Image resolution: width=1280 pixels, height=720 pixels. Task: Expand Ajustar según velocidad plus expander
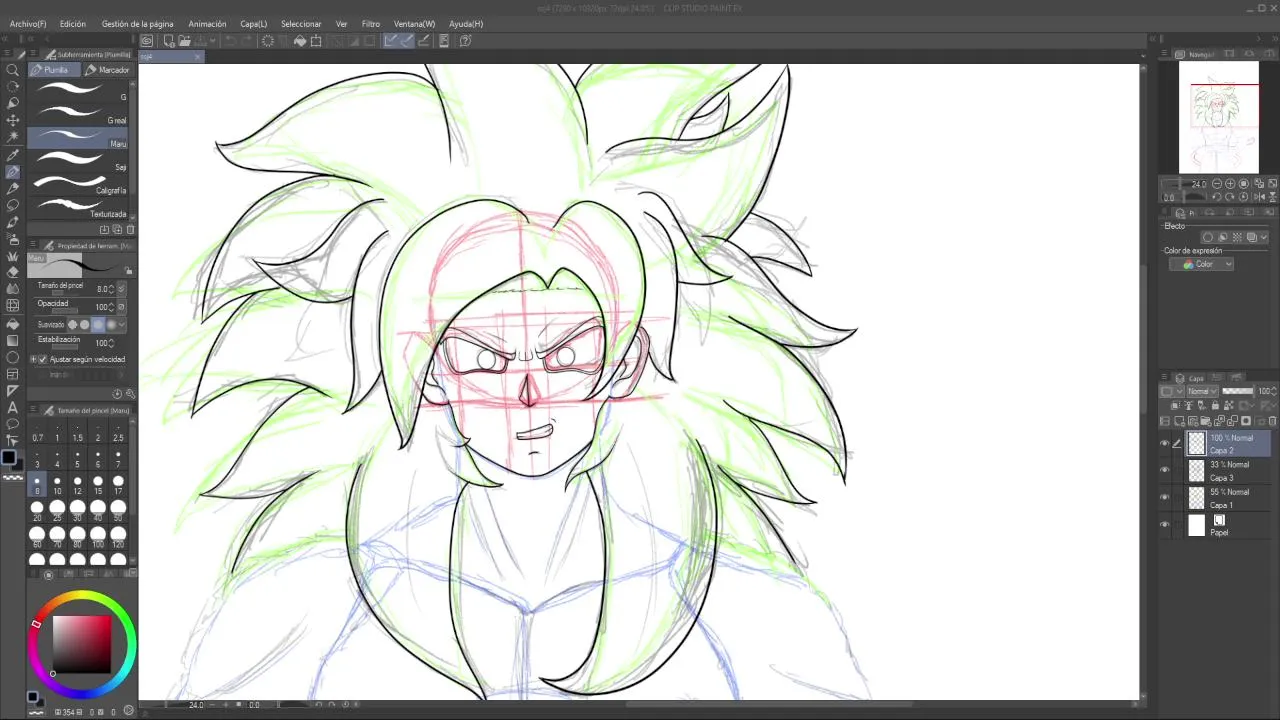pos(33,359)
